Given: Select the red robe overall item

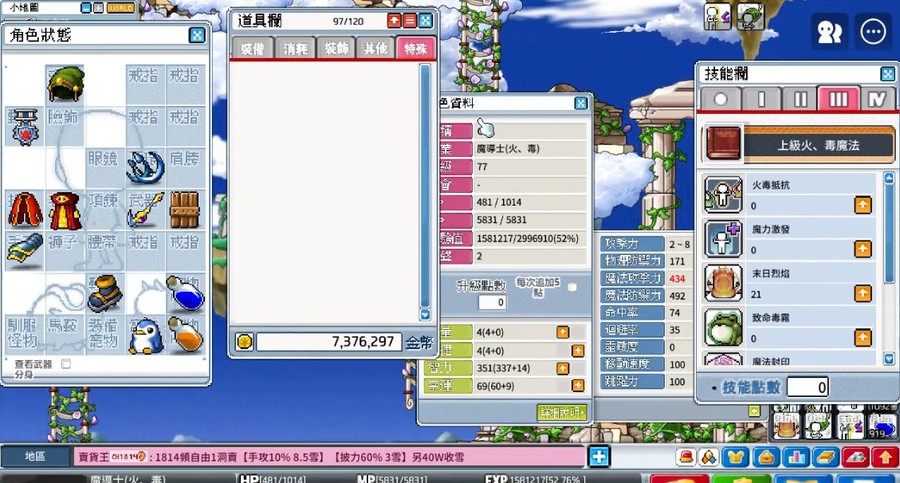Looking at the screenshot, I should pos(65,211).
